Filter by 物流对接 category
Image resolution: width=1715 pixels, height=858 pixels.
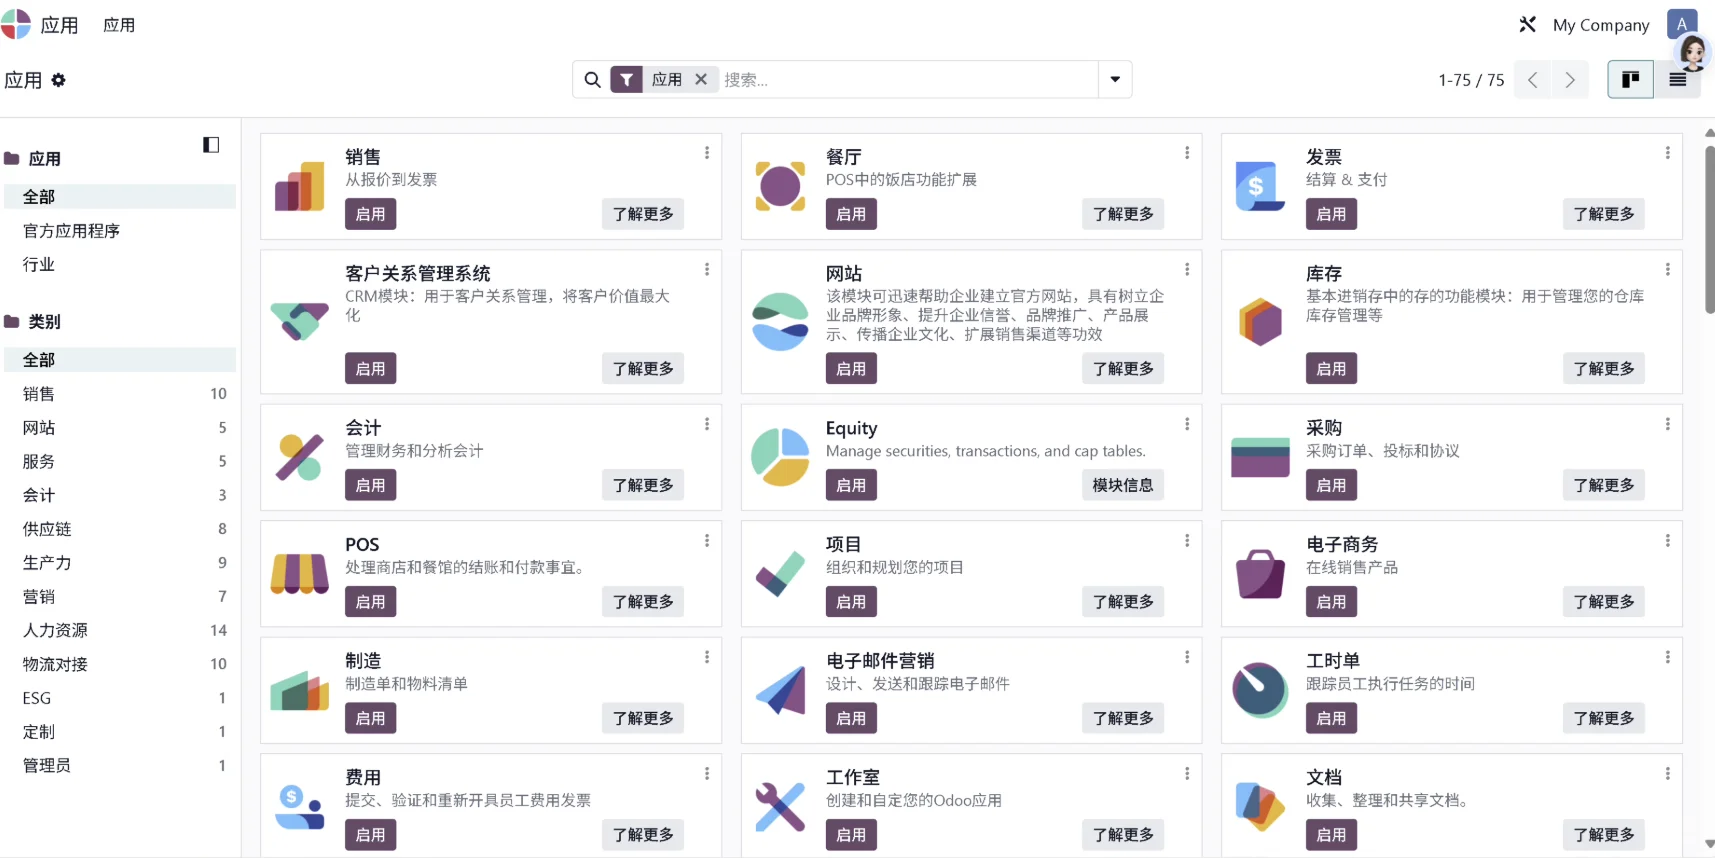(x=120, y=665)
